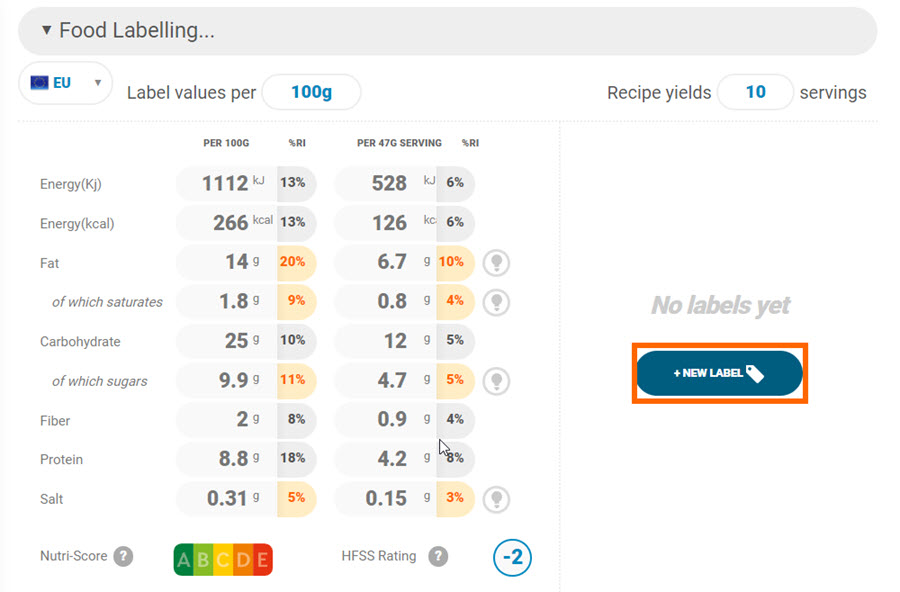Click the lightbulb icon for sugars row
The image size is (900, 592).
[496, 381]
